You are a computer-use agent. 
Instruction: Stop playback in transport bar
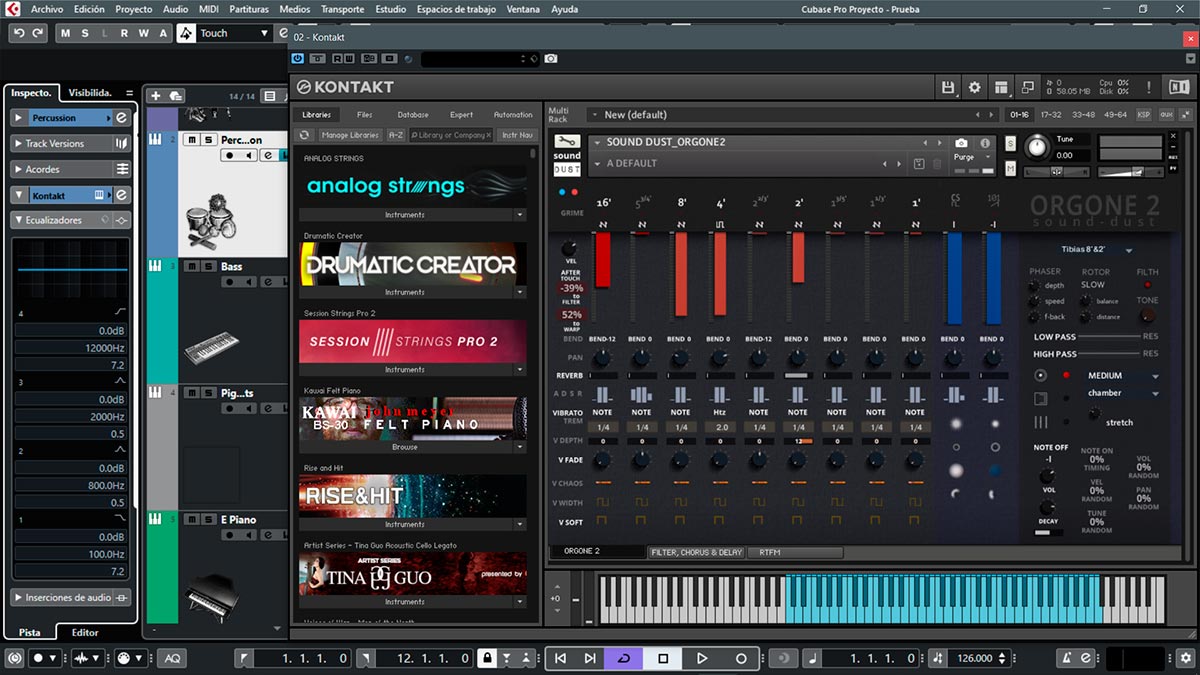[663, 658]
